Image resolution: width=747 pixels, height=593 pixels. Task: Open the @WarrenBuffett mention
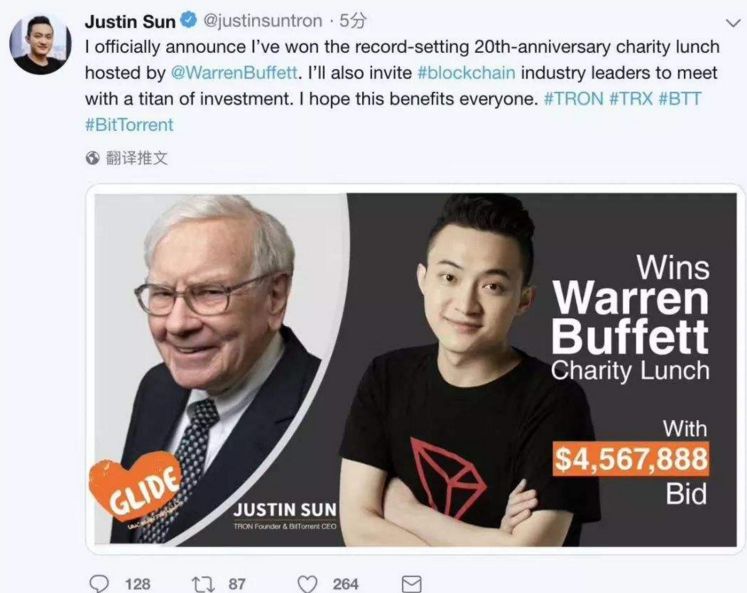click(x=234, y=73)
